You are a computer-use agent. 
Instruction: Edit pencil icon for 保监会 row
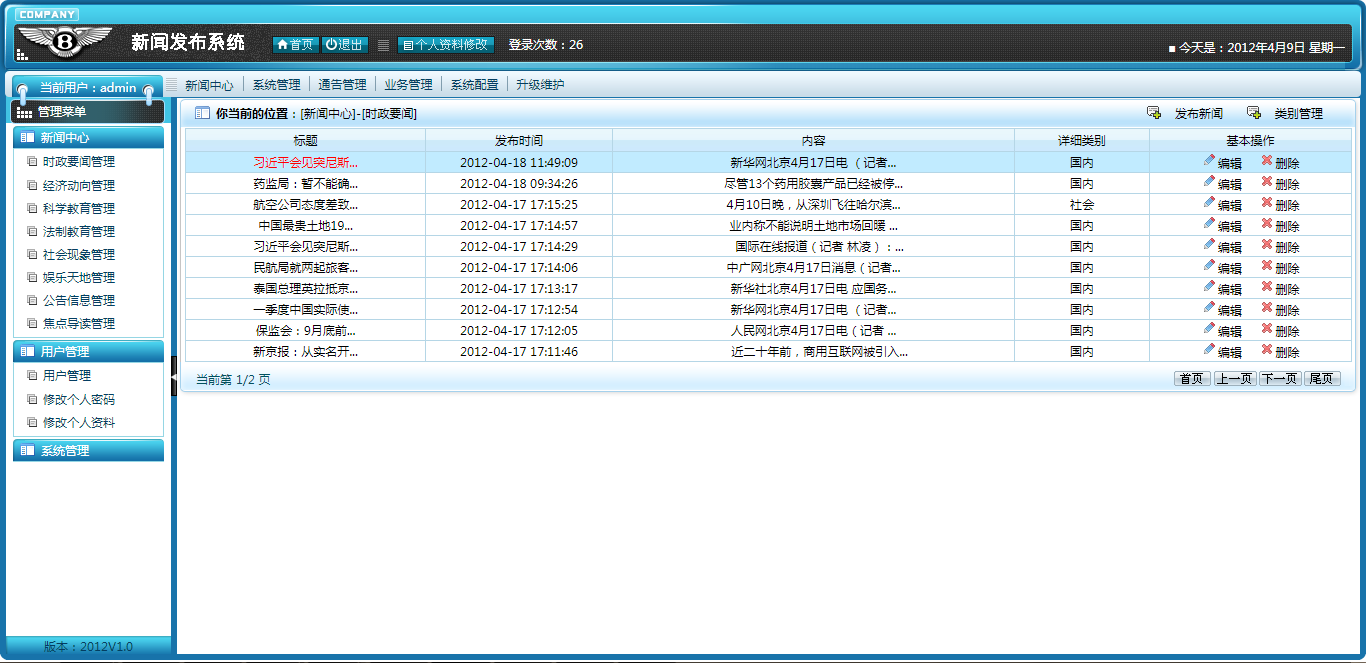tap(1210, 329)
